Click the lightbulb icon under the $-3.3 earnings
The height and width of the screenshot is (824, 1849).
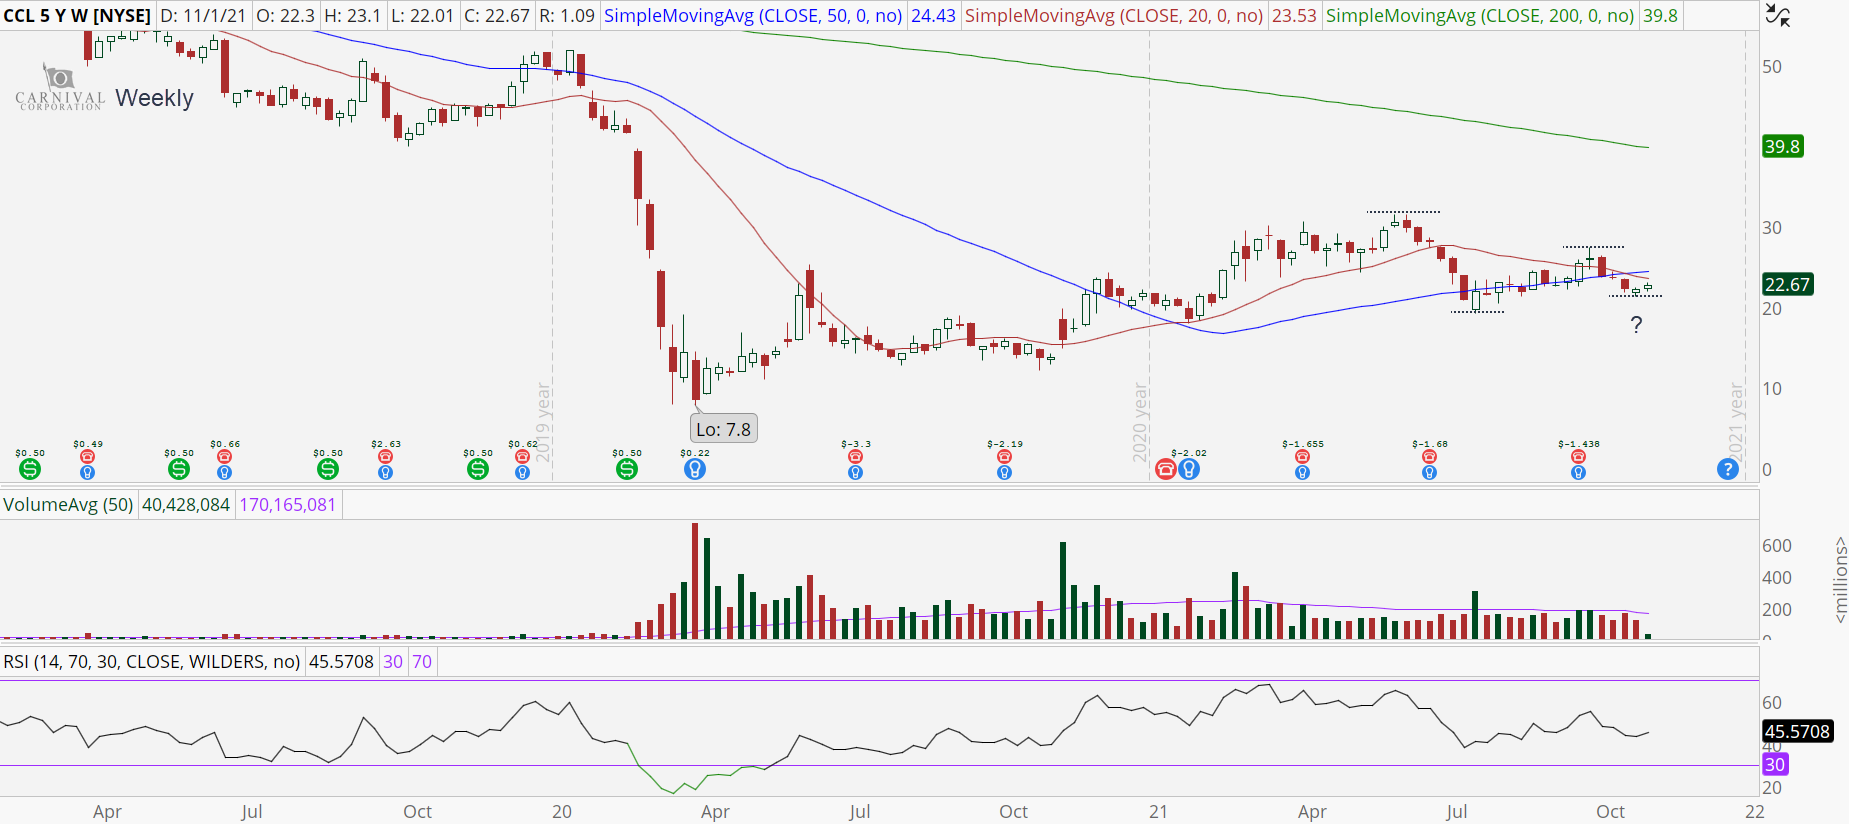[855, 472]
